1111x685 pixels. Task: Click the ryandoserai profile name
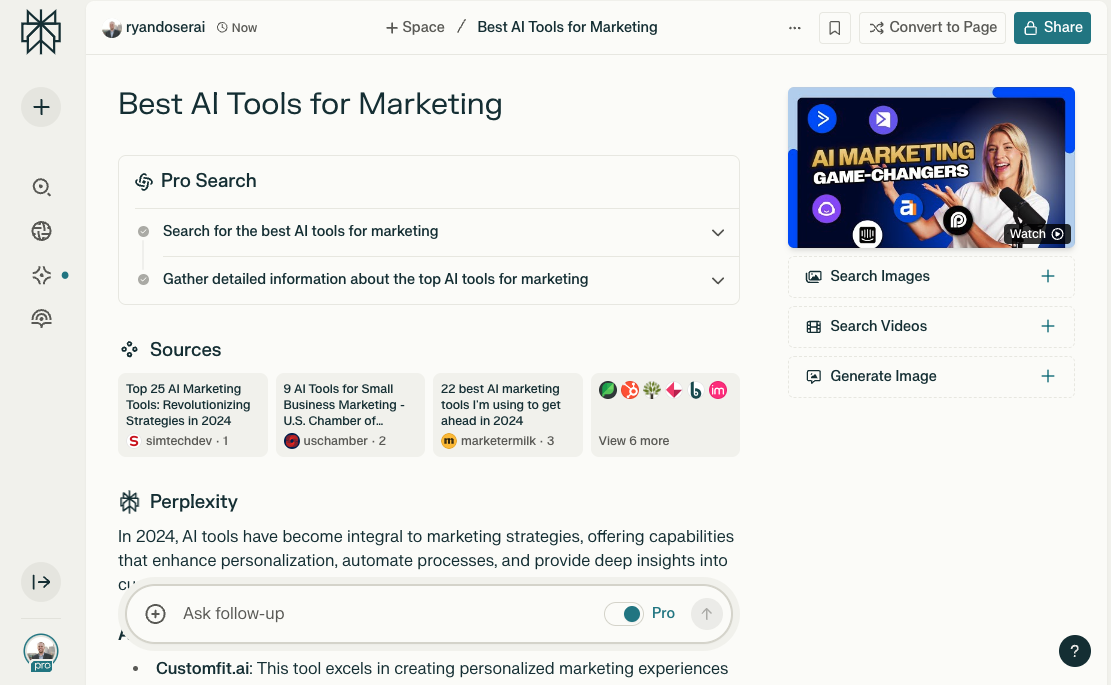(x=163, y=27)
